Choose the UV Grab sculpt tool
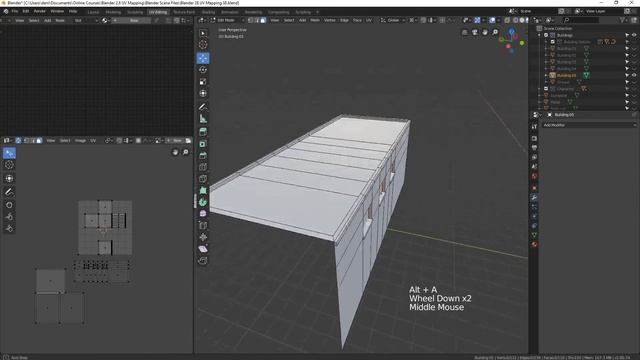 [x=9, y=205]
